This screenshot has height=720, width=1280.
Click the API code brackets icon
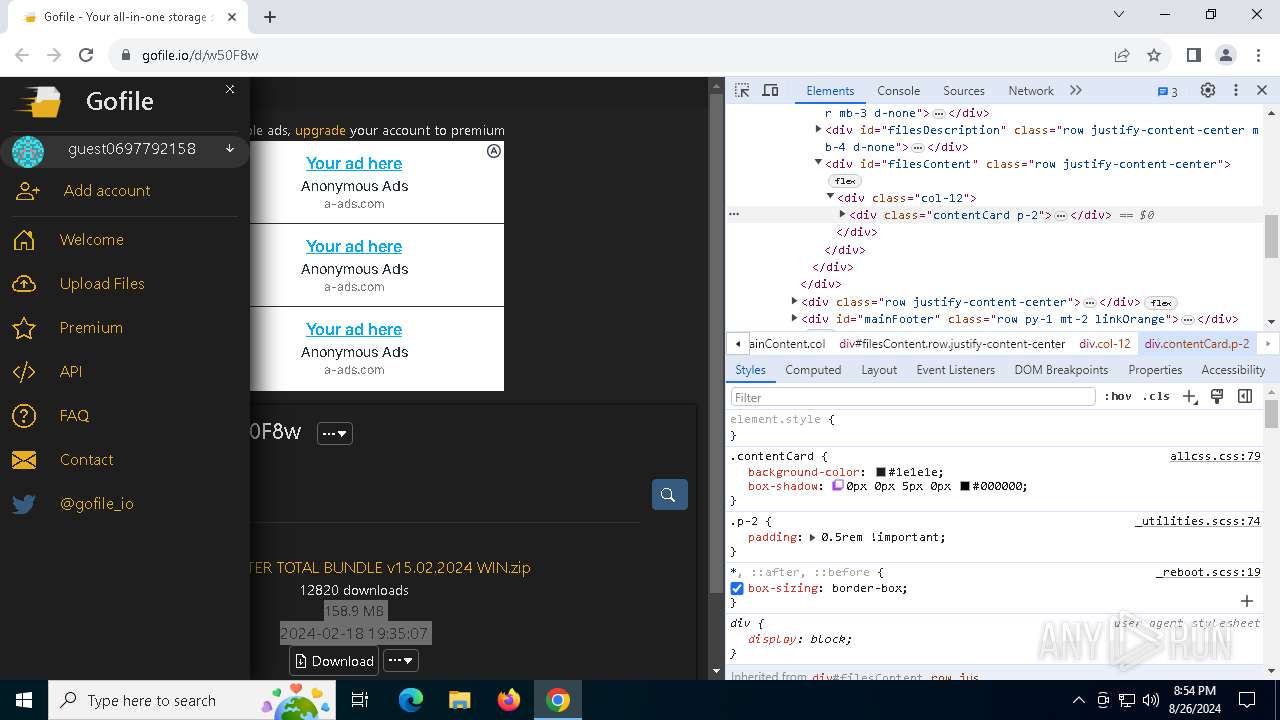click(24, 372)
